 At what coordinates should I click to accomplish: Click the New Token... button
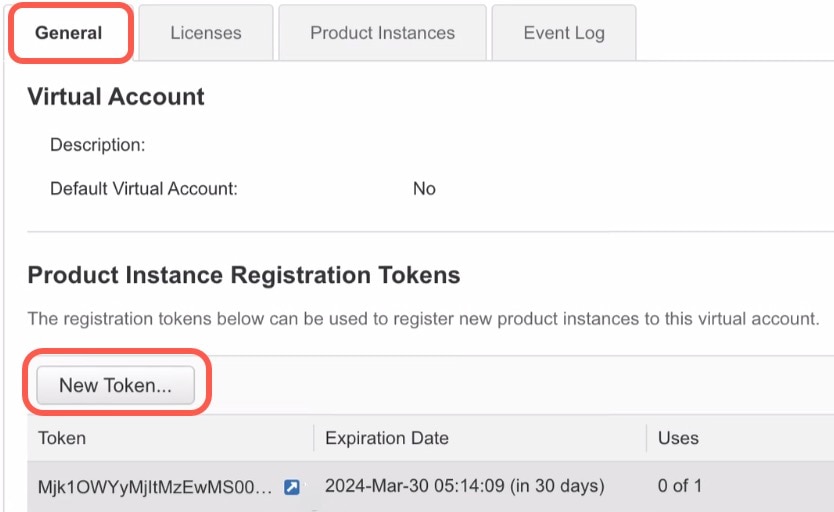pyautogui.click(x=115, y=385)
